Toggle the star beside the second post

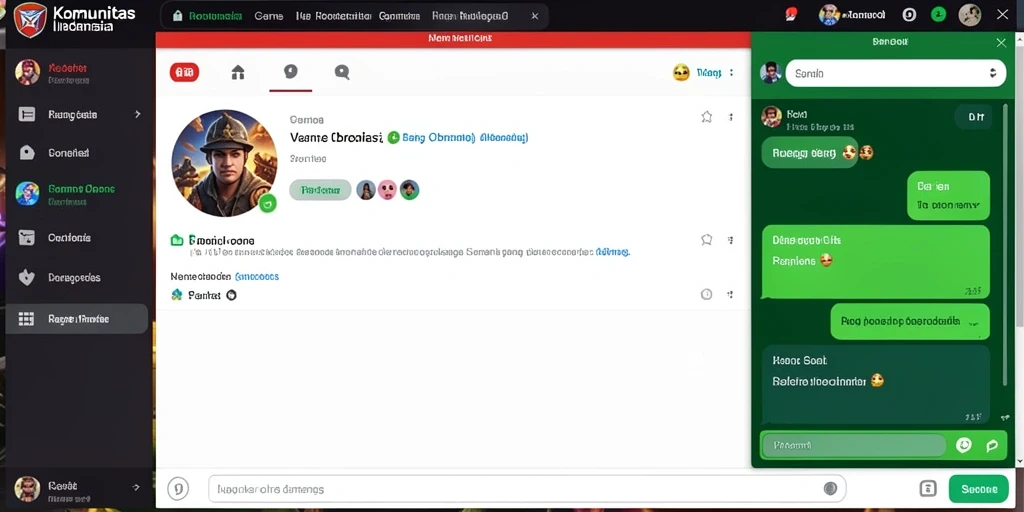706,240
